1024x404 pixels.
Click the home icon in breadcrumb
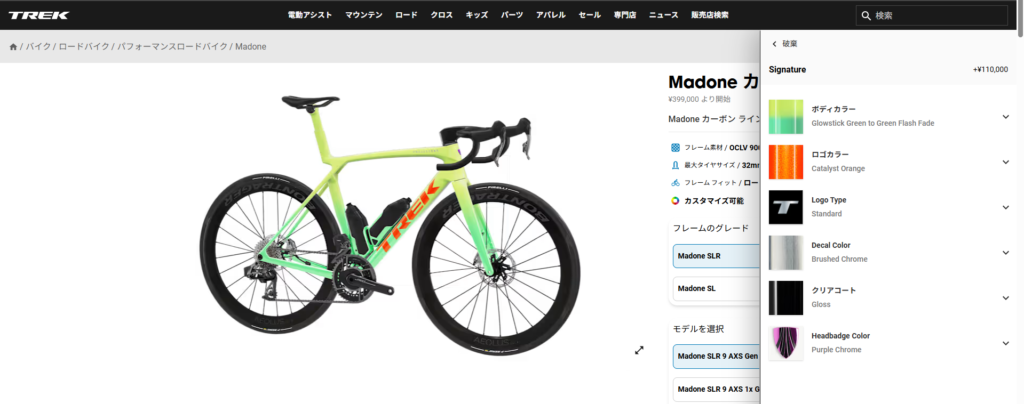pyautogui.click(x=13, y=47)
